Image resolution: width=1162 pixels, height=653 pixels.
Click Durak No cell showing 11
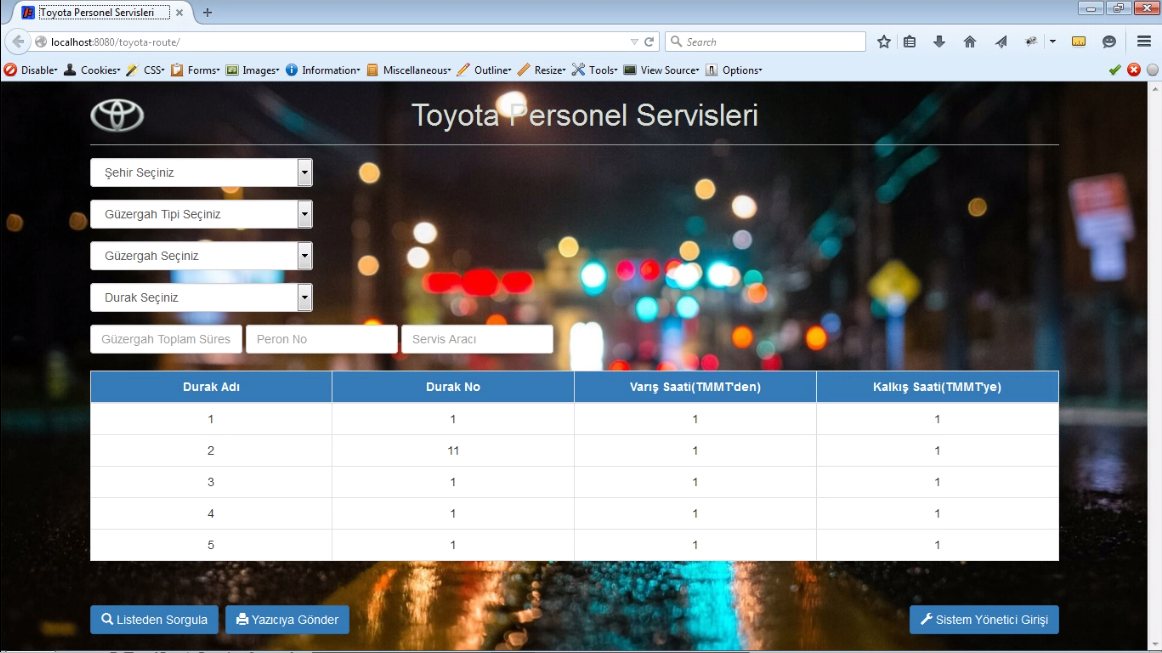pos(453,451)
